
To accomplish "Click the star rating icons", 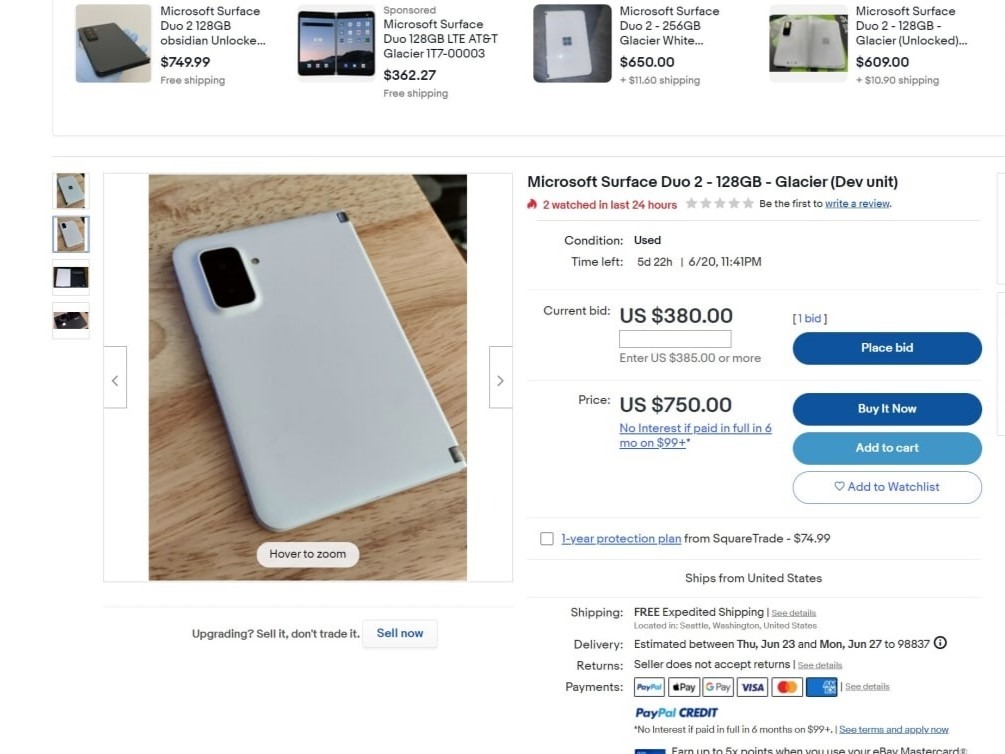I will 720,204.
